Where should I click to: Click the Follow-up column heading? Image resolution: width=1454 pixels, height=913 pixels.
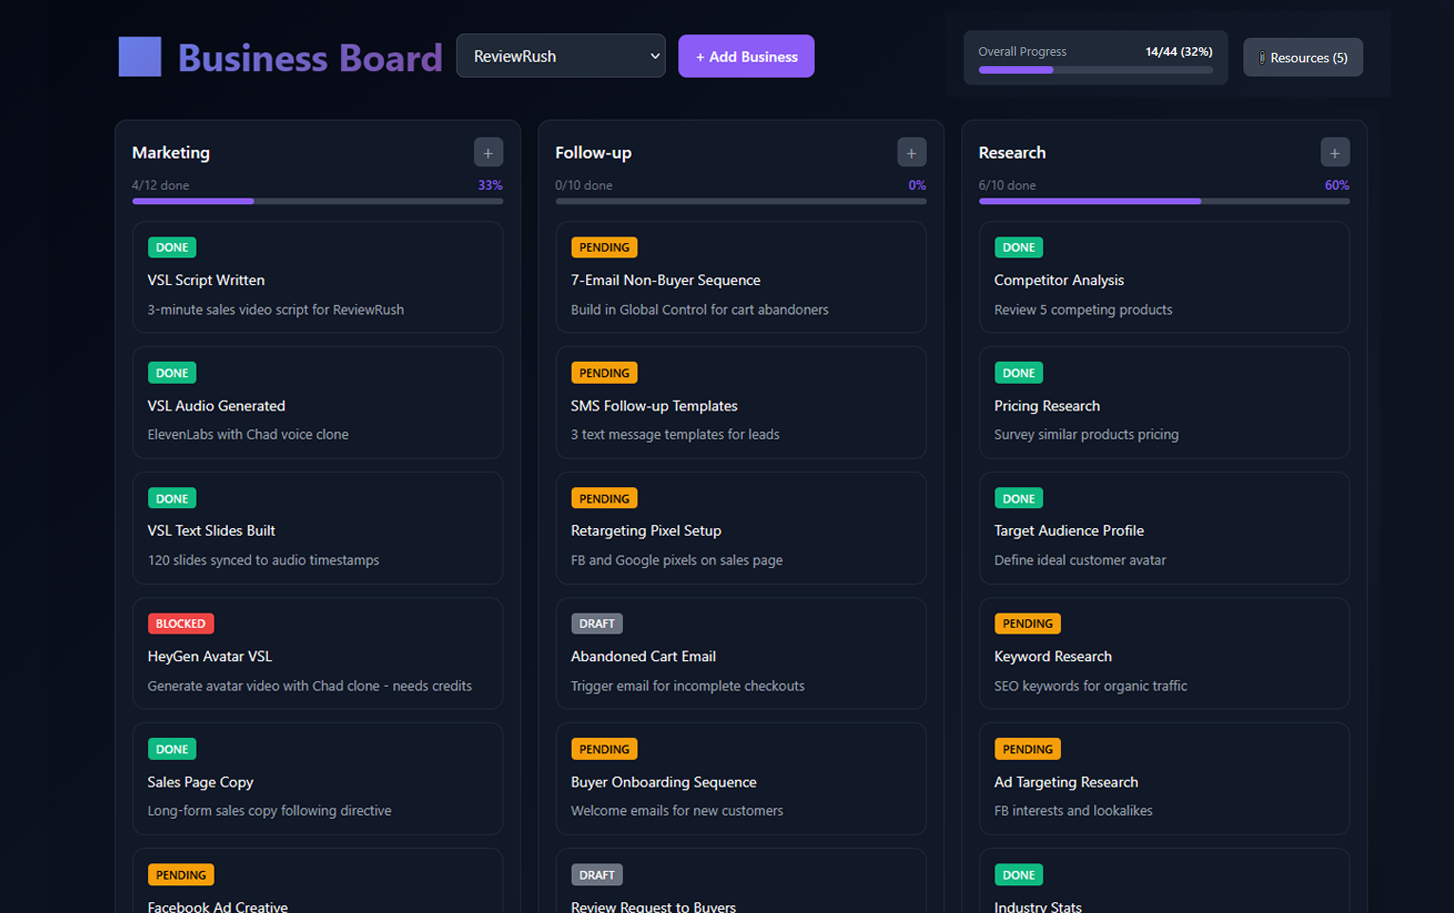593,153
